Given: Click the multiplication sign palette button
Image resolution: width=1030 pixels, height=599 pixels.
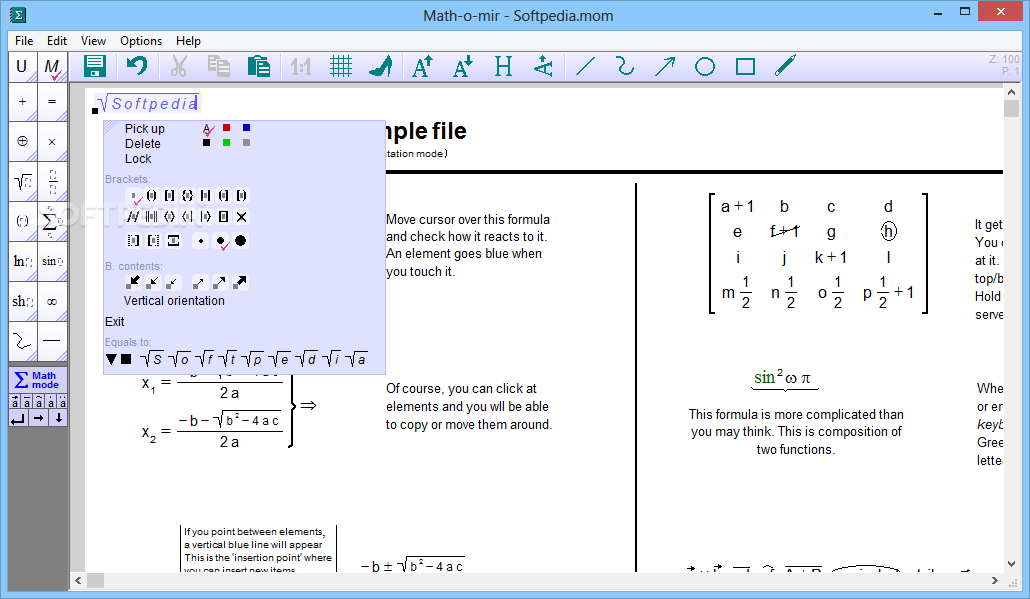Looking at the screenshot, I should [52, 141].
